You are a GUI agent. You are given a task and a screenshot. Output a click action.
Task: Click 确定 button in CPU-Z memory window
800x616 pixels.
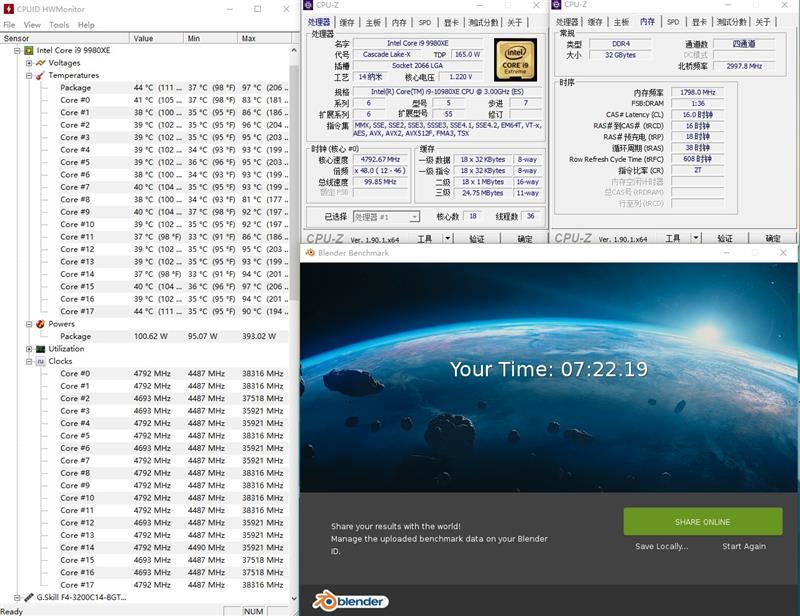pos(773,238)
